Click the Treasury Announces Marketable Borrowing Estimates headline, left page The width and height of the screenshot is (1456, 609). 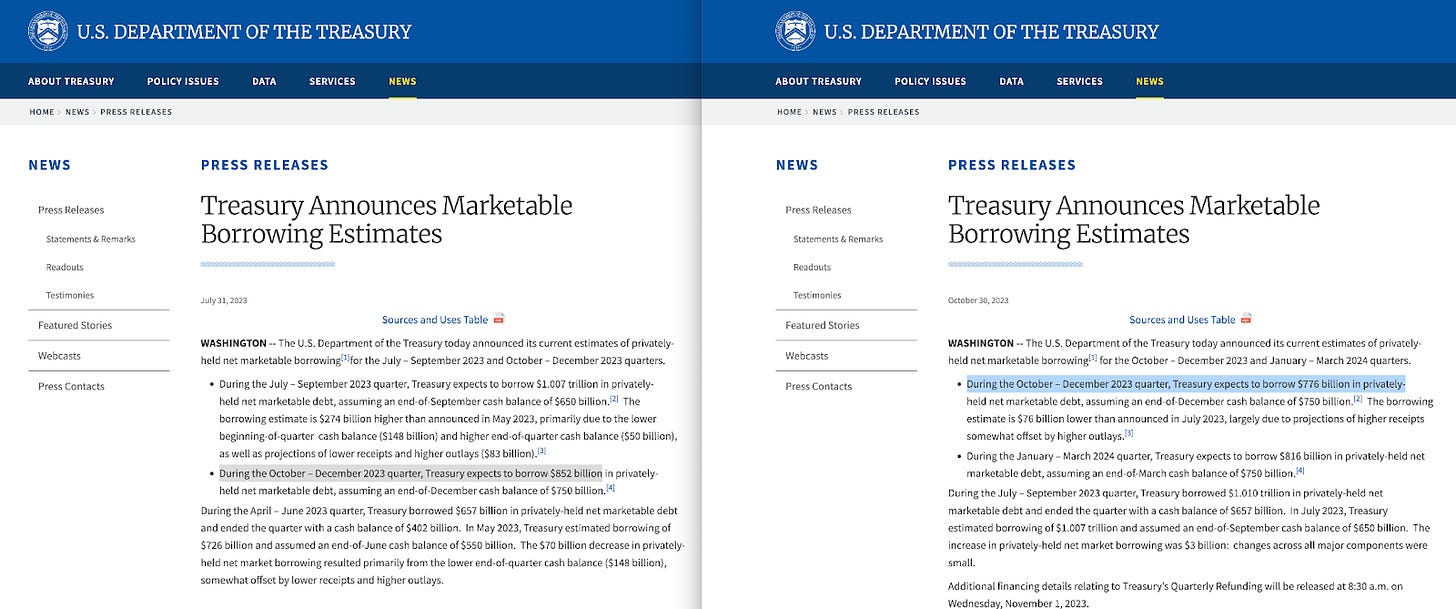tap(386, 220)
